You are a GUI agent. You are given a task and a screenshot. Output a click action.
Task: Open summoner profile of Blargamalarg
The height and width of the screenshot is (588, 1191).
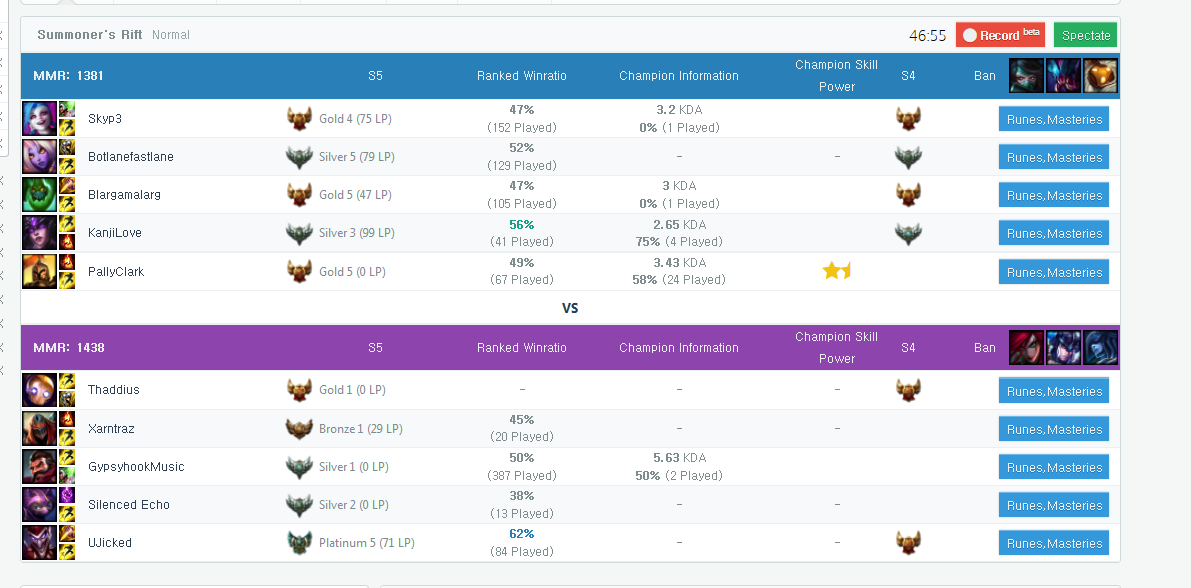click(x=125, y=194)
